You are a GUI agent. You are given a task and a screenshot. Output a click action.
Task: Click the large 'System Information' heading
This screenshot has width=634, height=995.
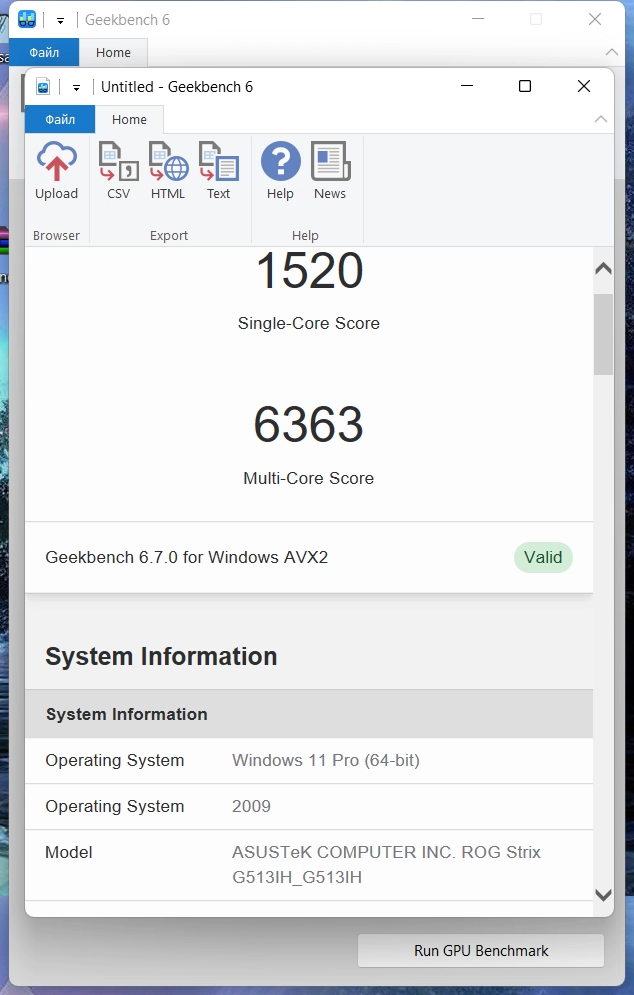pyautogui.click(x=161, y=656)
